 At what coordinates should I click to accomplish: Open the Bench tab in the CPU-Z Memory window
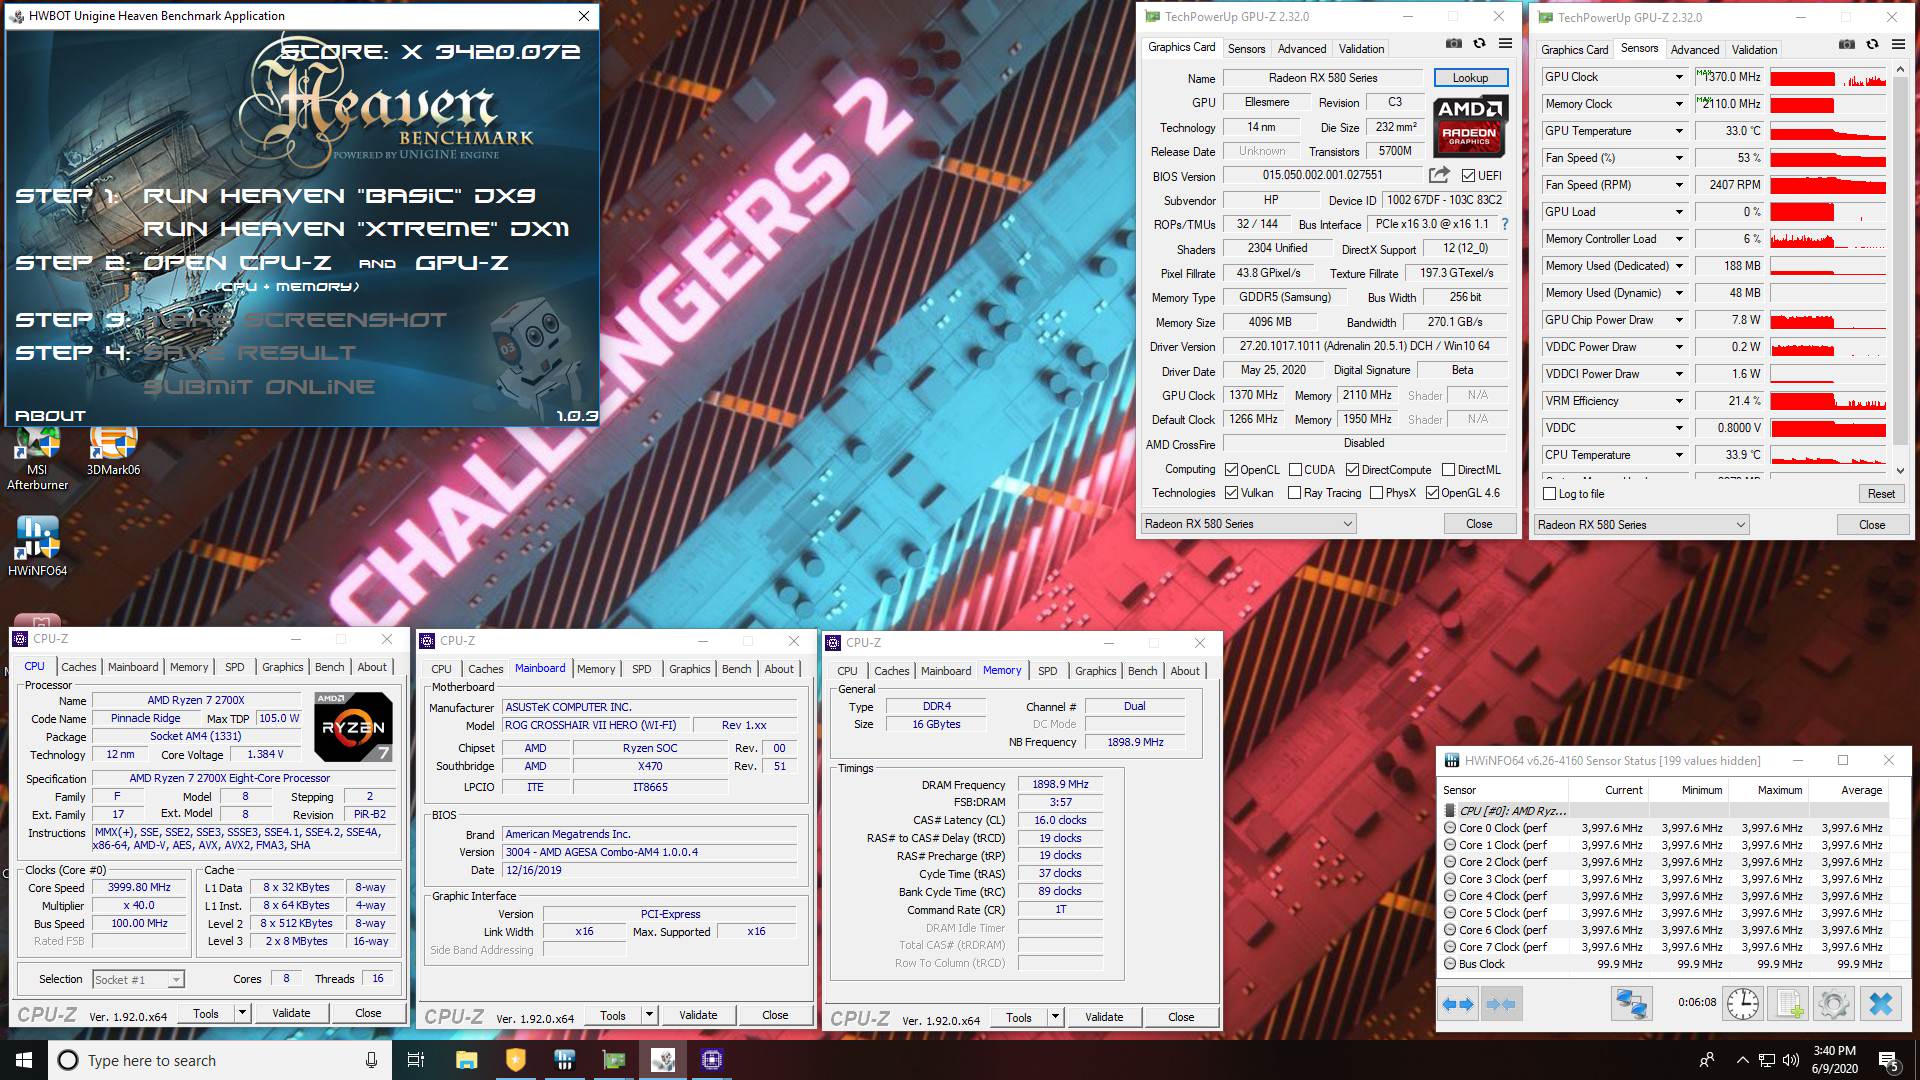(x=1143, y=671)
